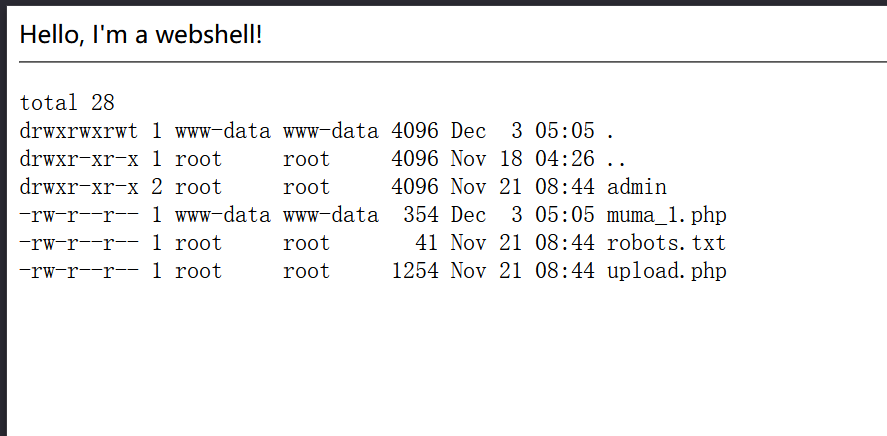Click the "total 28" line
Screen dimensions: 887x436
tap(67, 102)
